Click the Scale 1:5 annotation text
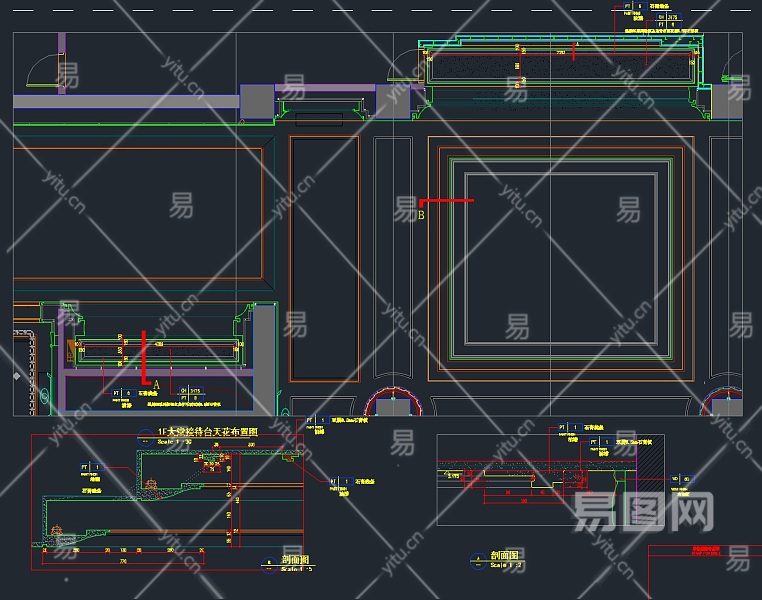762x600 pixels. pyautogui.click(x=296, y=569)
